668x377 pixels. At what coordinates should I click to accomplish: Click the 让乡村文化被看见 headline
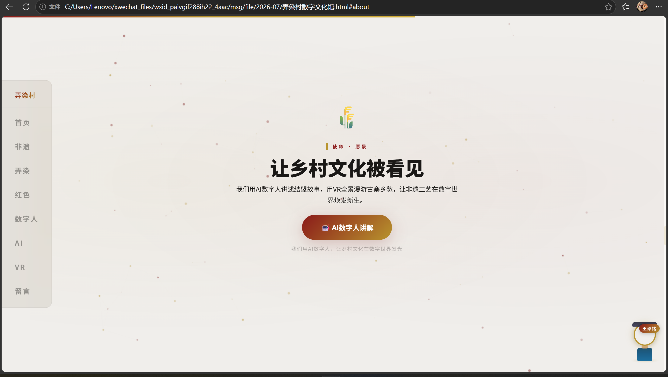[x=347, y=168]
